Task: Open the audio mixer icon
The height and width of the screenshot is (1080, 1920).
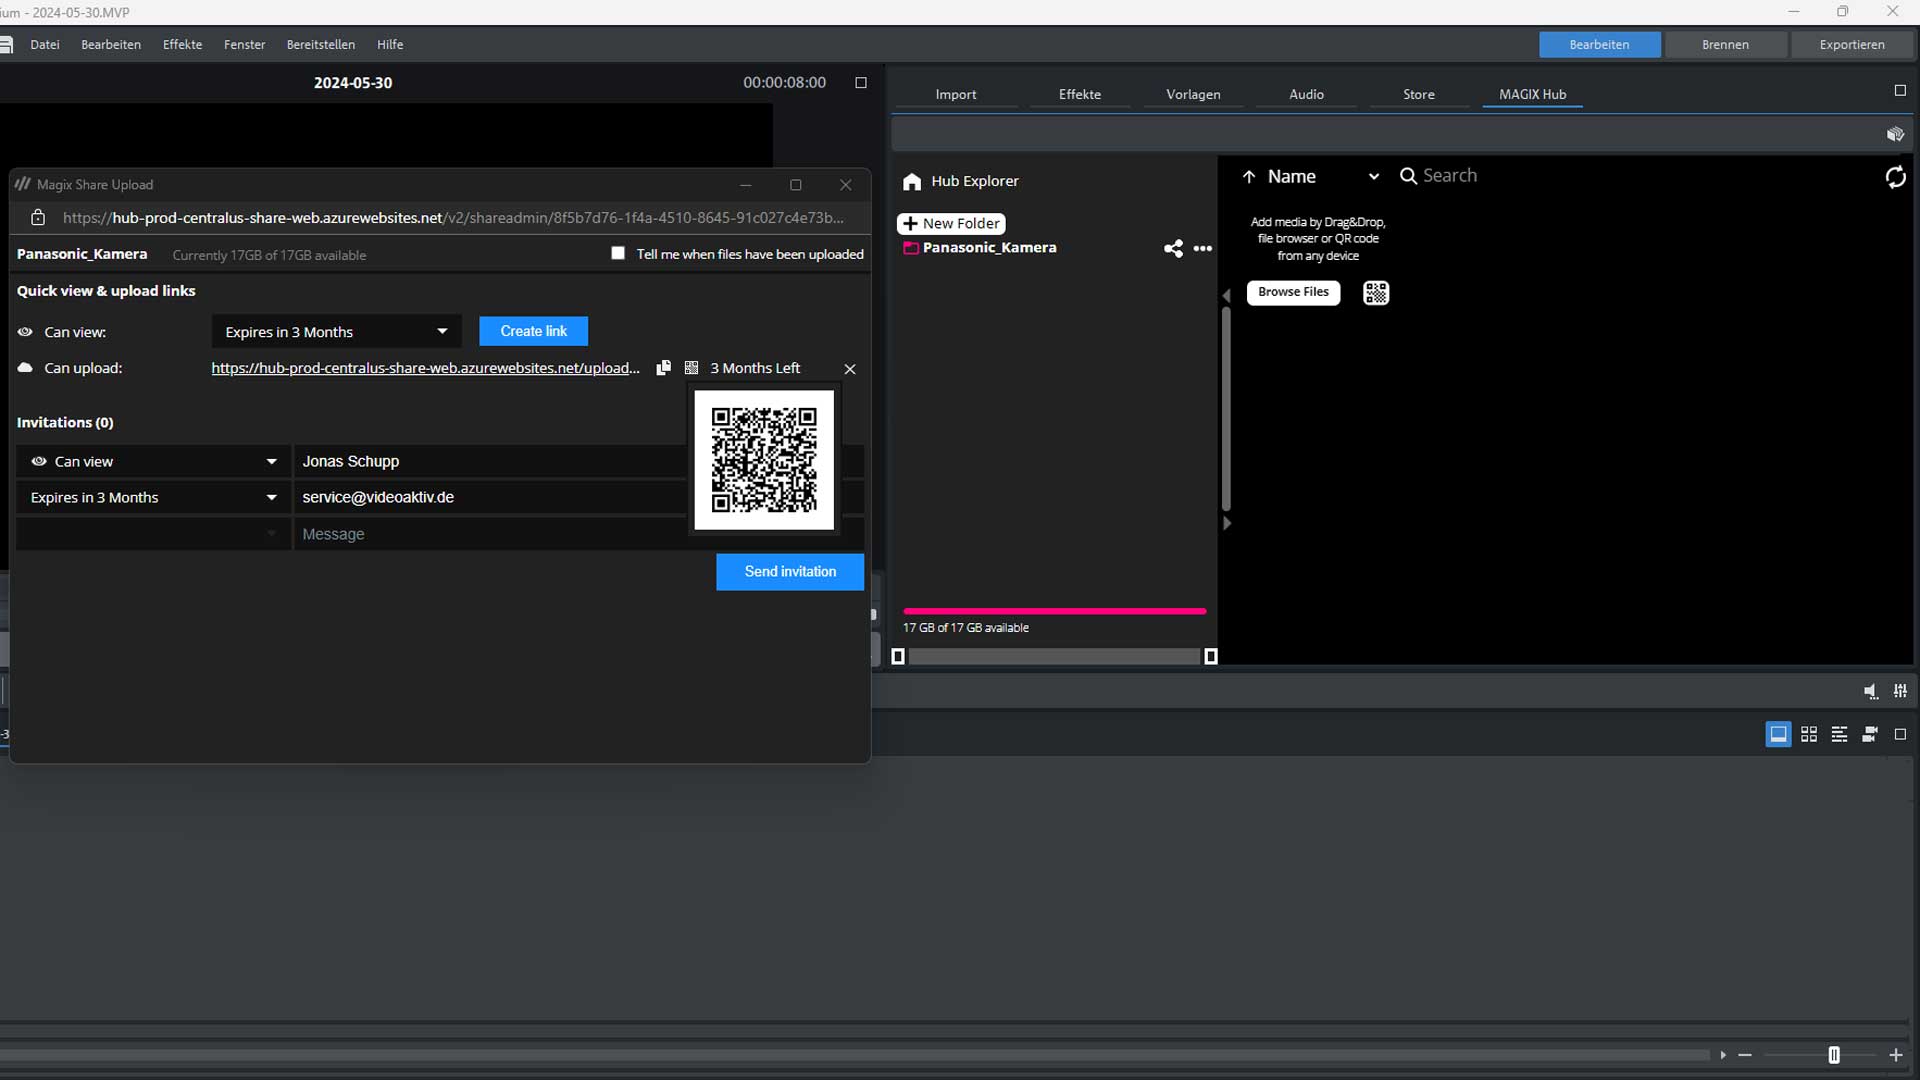Action: click(x=1900, y=691)
